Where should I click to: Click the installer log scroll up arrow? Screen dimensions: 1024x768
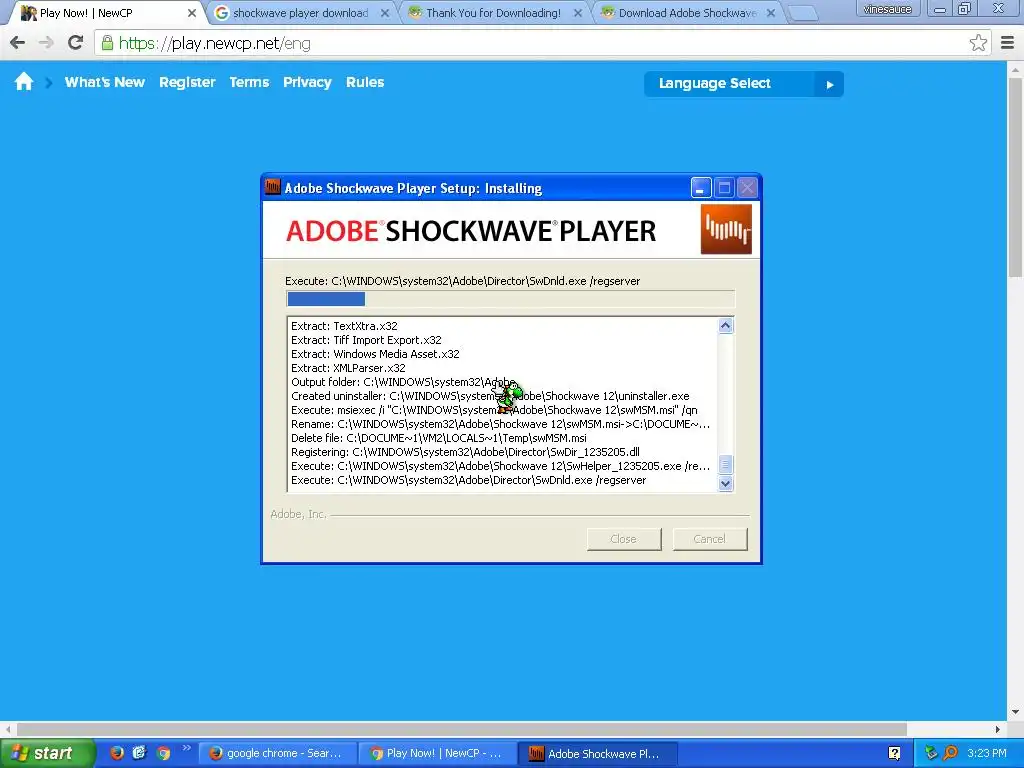pos(726,325)
